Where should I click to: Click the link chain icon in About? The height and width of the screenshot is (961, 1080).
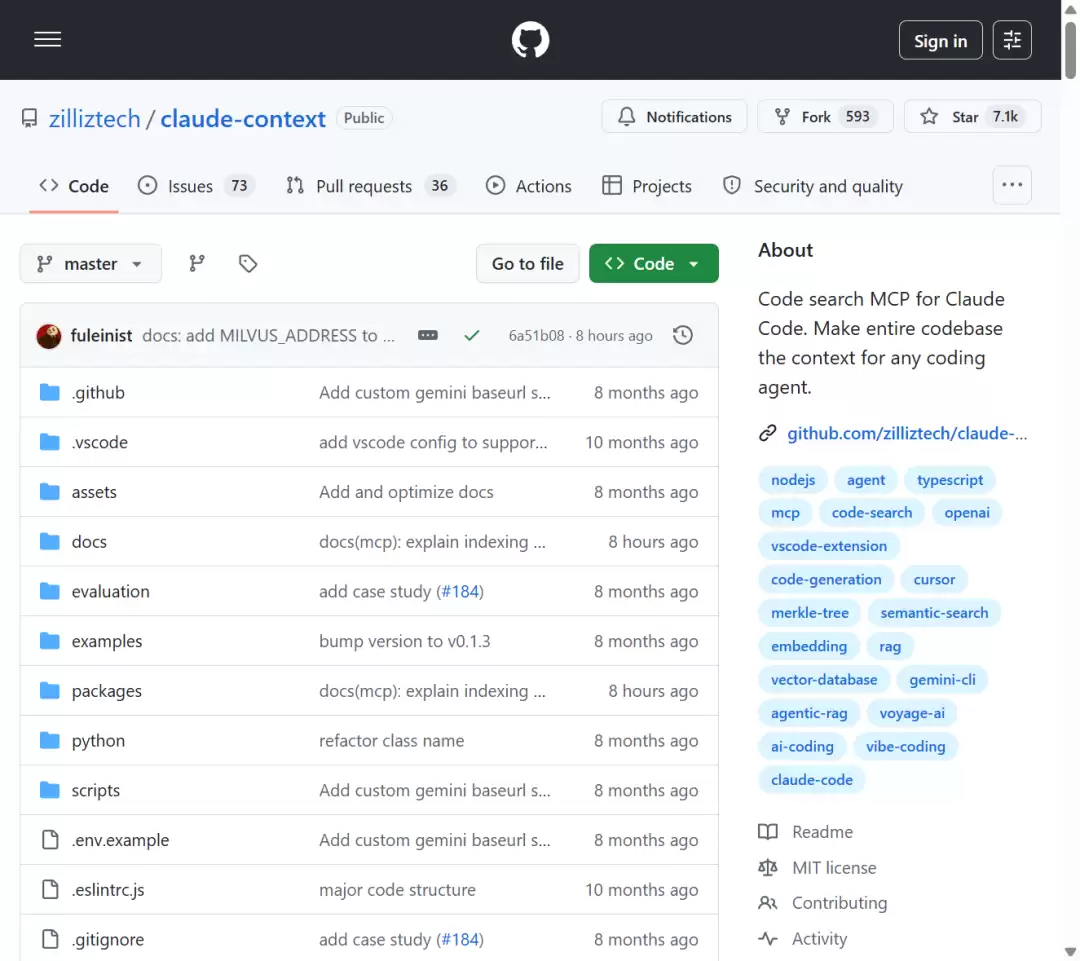pos(768,433)
